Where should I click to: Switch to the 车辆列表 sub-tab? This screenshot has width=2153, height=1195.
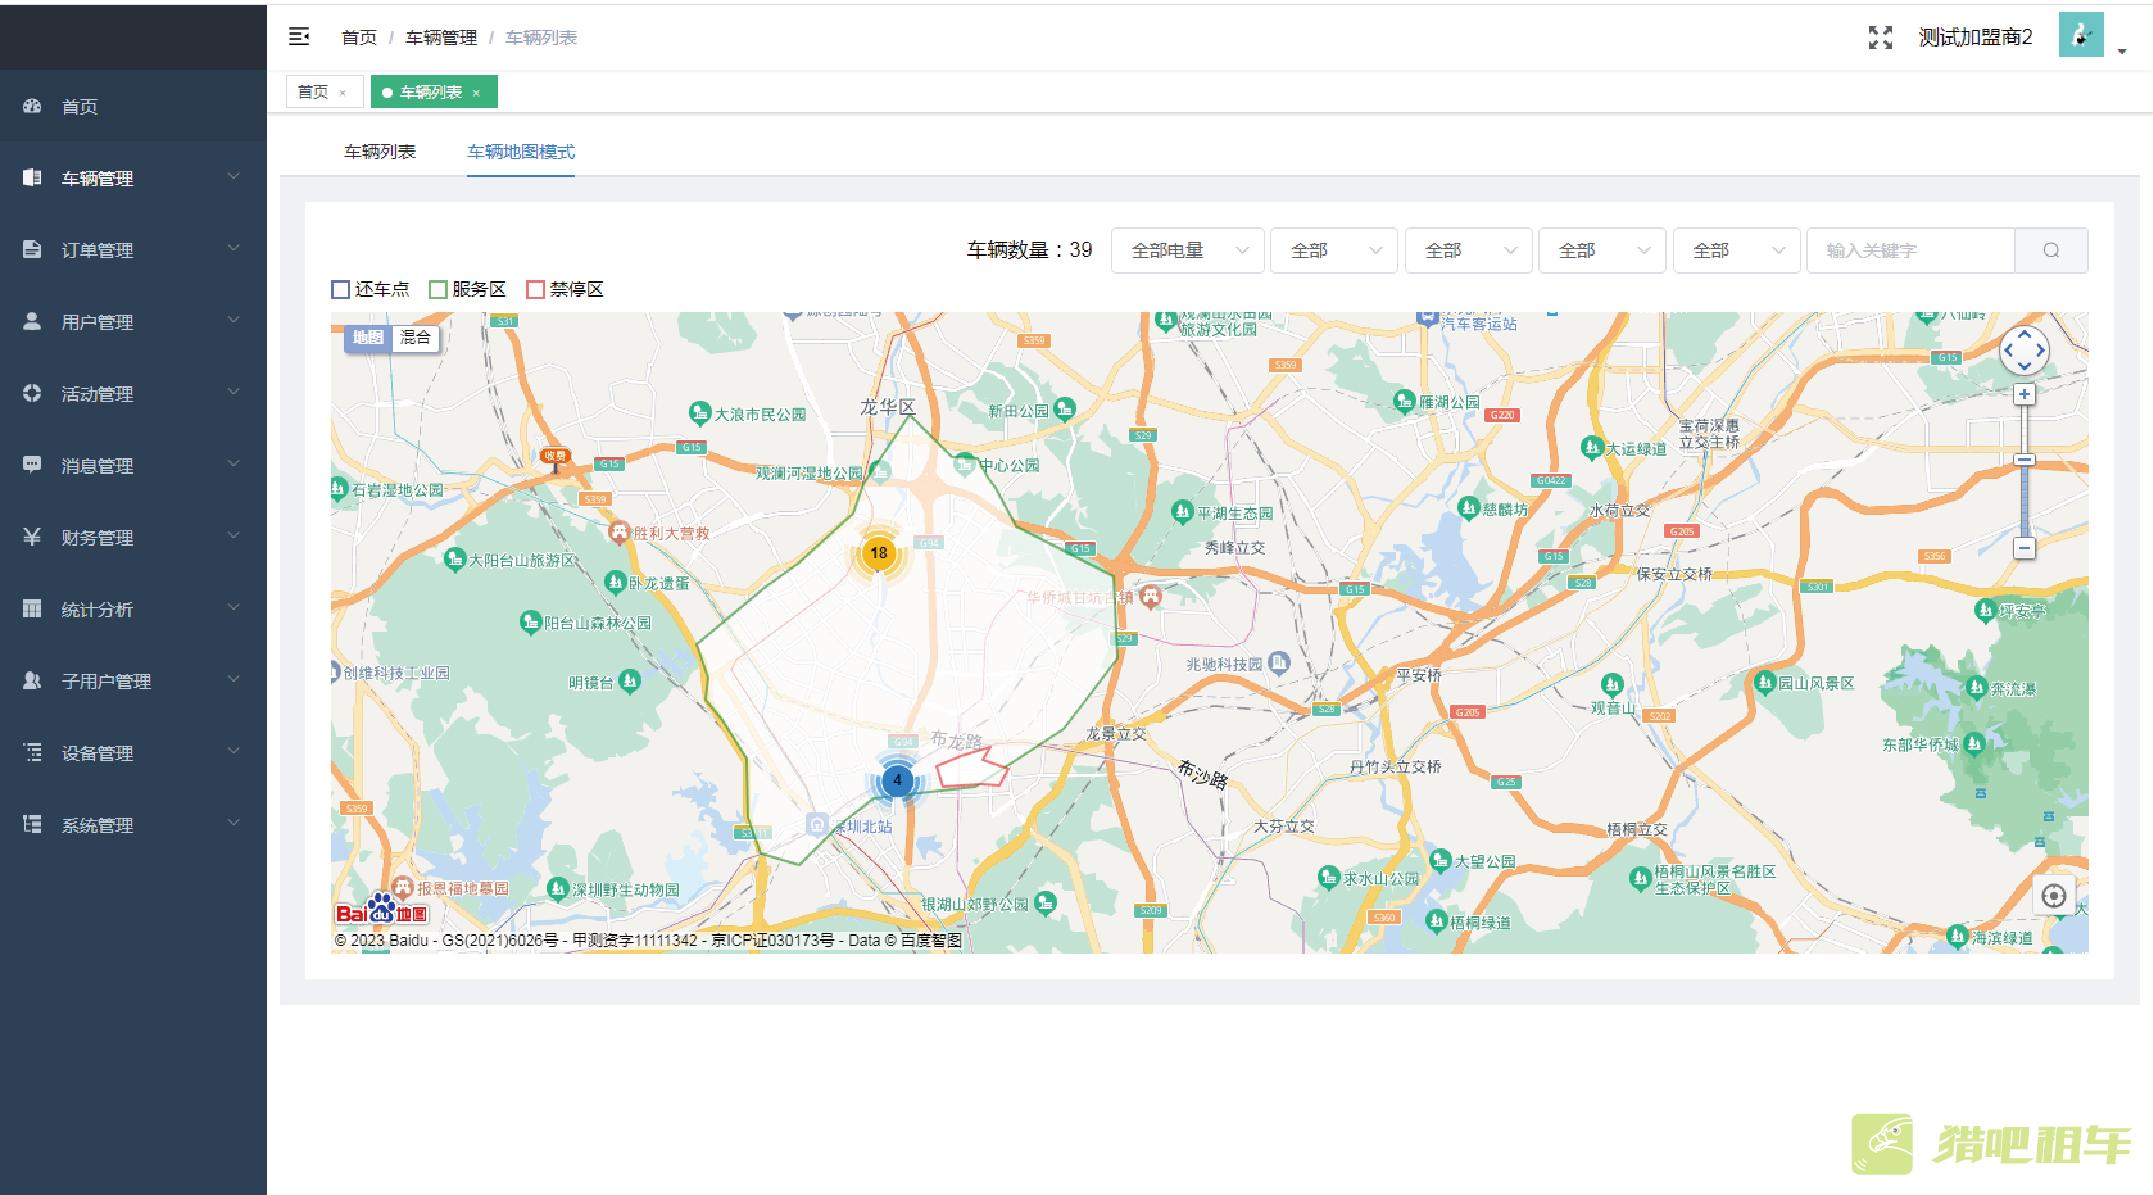tap(380, 152)
